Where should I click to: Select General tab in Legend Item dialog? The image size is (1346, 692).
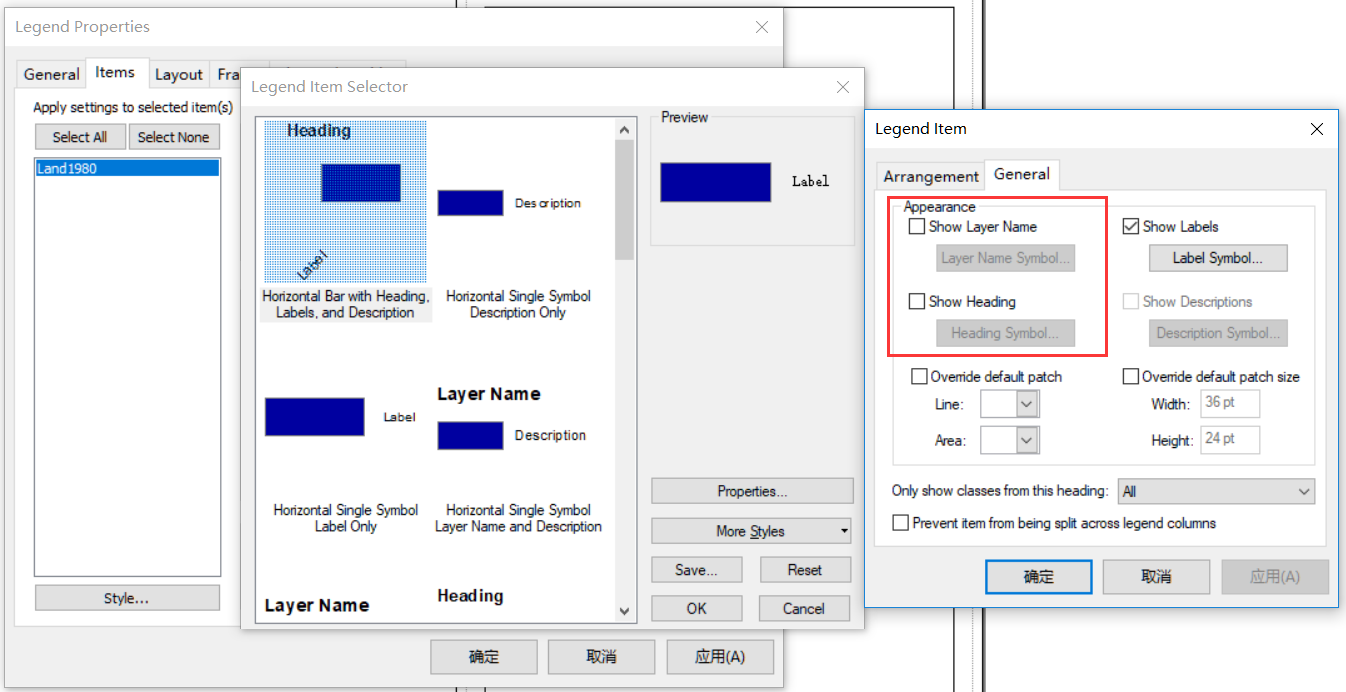click(x=1021, y=174)
